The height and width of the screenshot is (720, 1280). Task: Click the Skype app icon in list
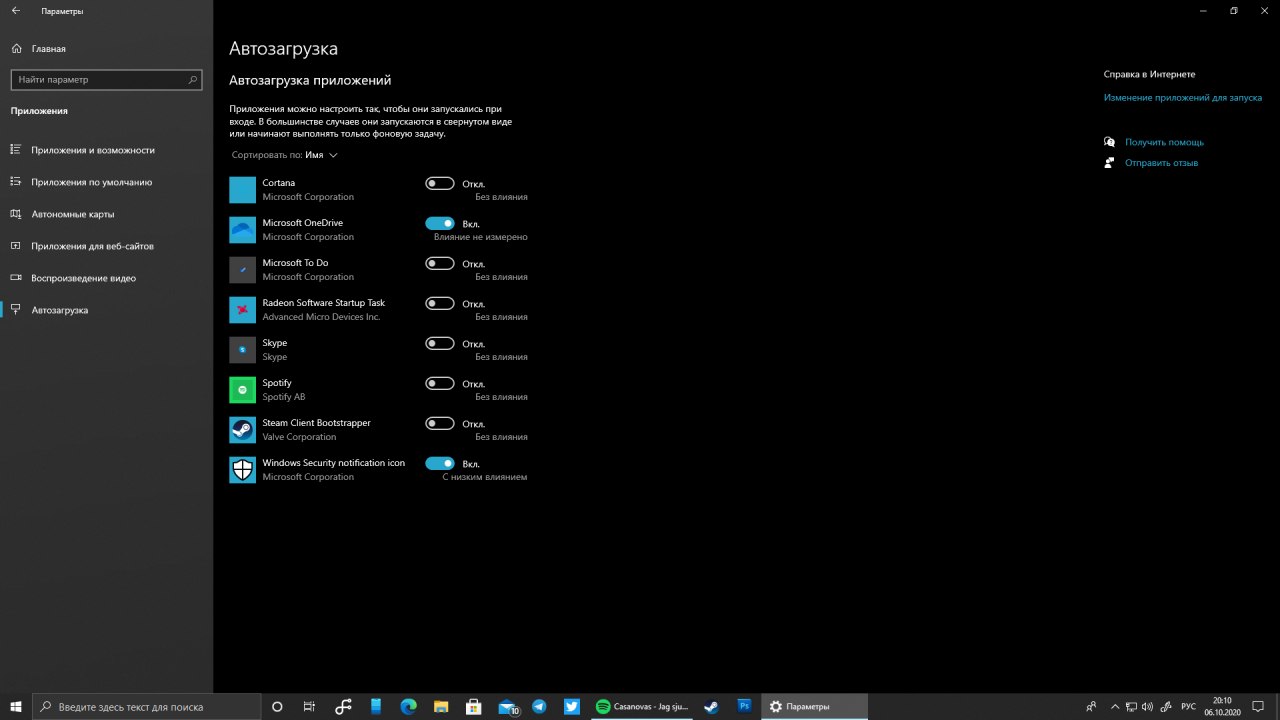(x=242, y=350)
